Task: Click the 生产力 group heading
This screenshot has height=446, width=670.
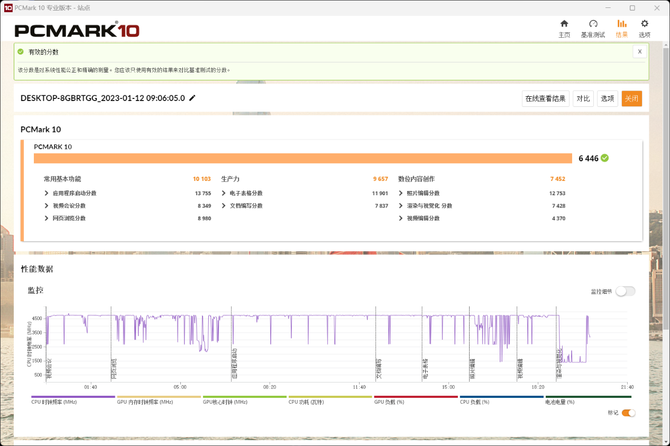Action: pyautogui.click(x=230, y=179)
